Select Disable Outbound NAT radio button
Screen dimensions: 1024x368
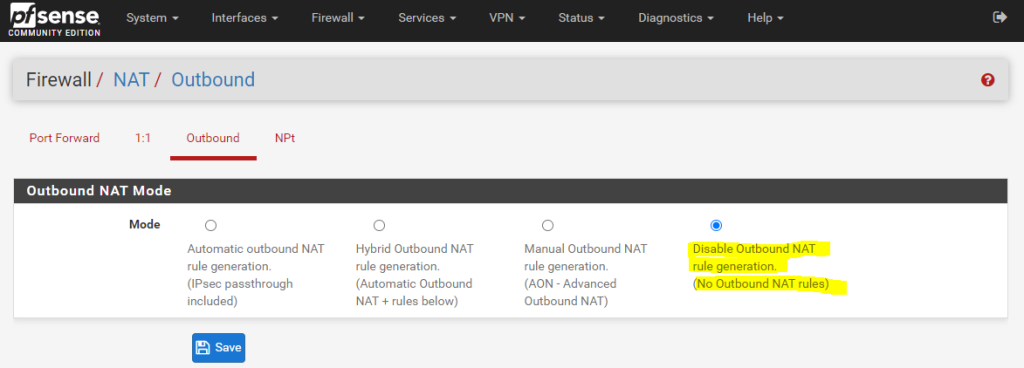coord(716,226)
